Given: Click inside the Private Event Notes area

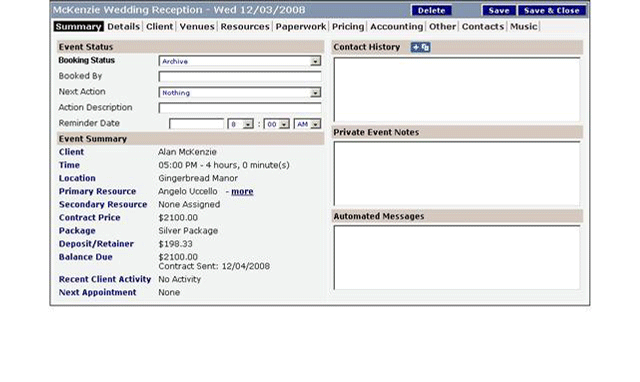Looking at the screenshot, I should point(457,173).
